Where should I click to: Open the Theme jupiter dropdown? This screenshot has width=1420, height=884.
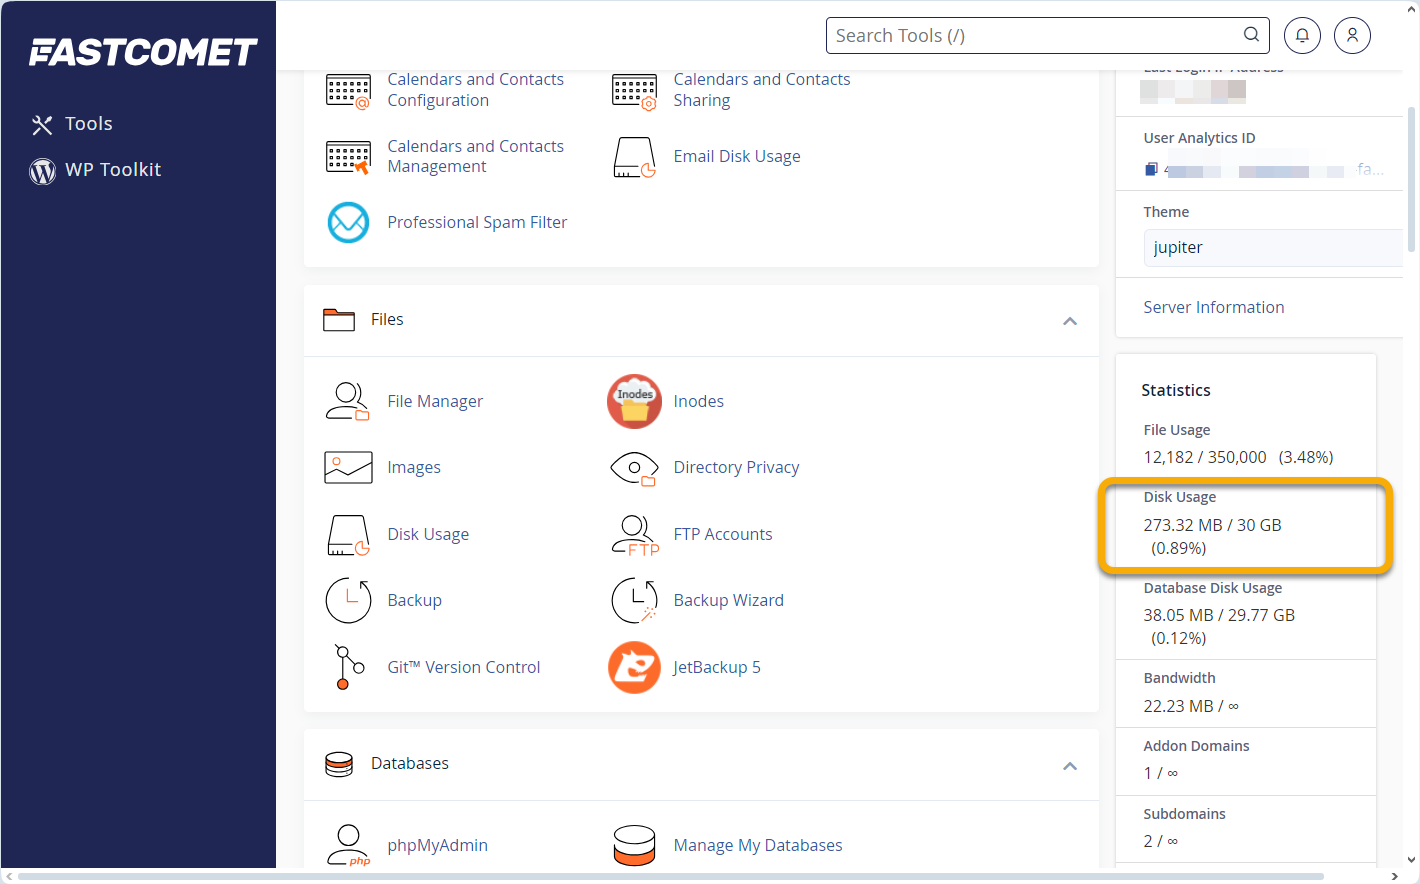1273,248
